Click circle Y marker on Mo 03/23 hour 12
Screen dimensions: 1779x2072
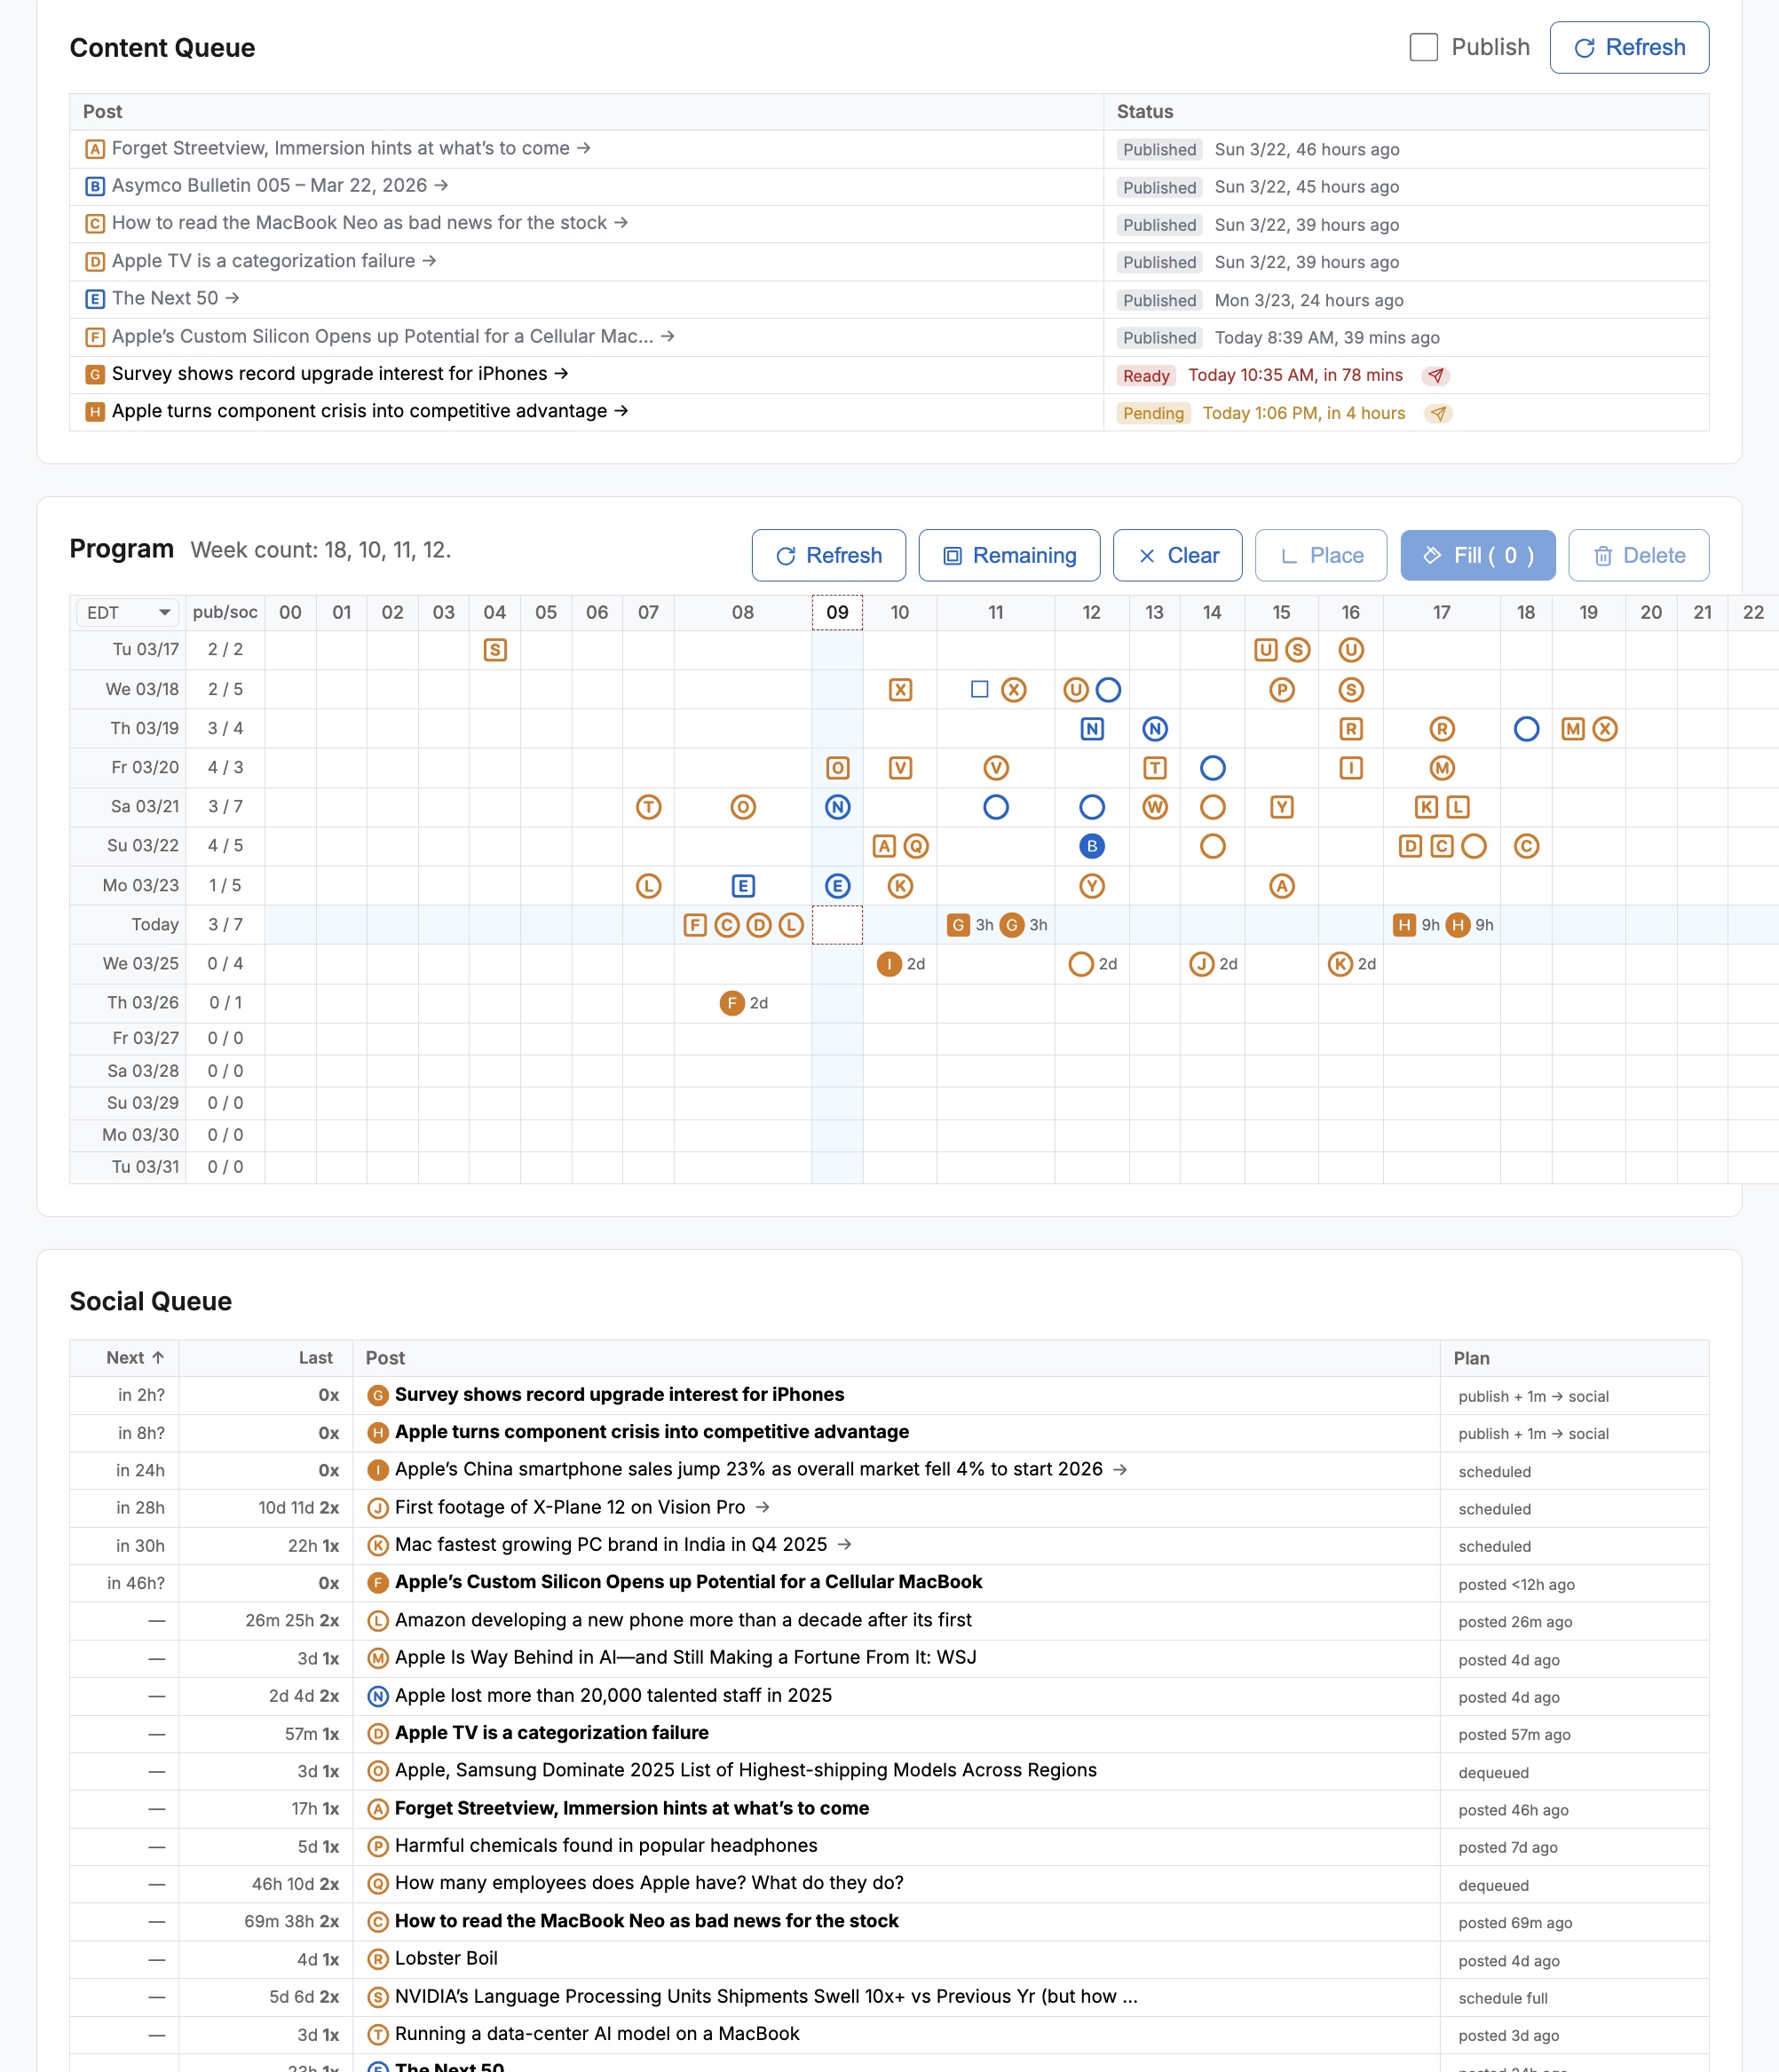[x=1092, y=885]
